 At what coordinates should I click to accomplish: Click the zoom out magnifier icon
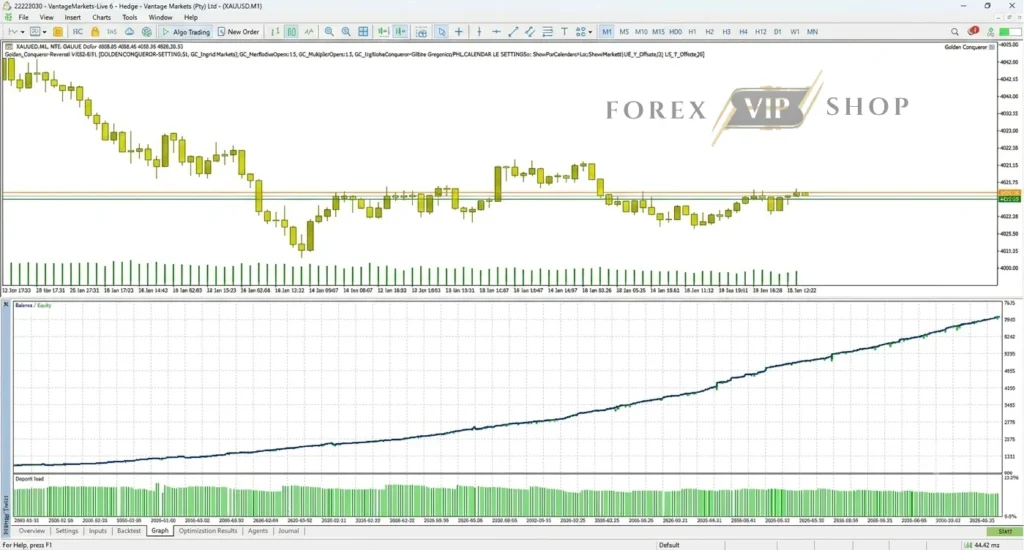[x=346, y=31]
